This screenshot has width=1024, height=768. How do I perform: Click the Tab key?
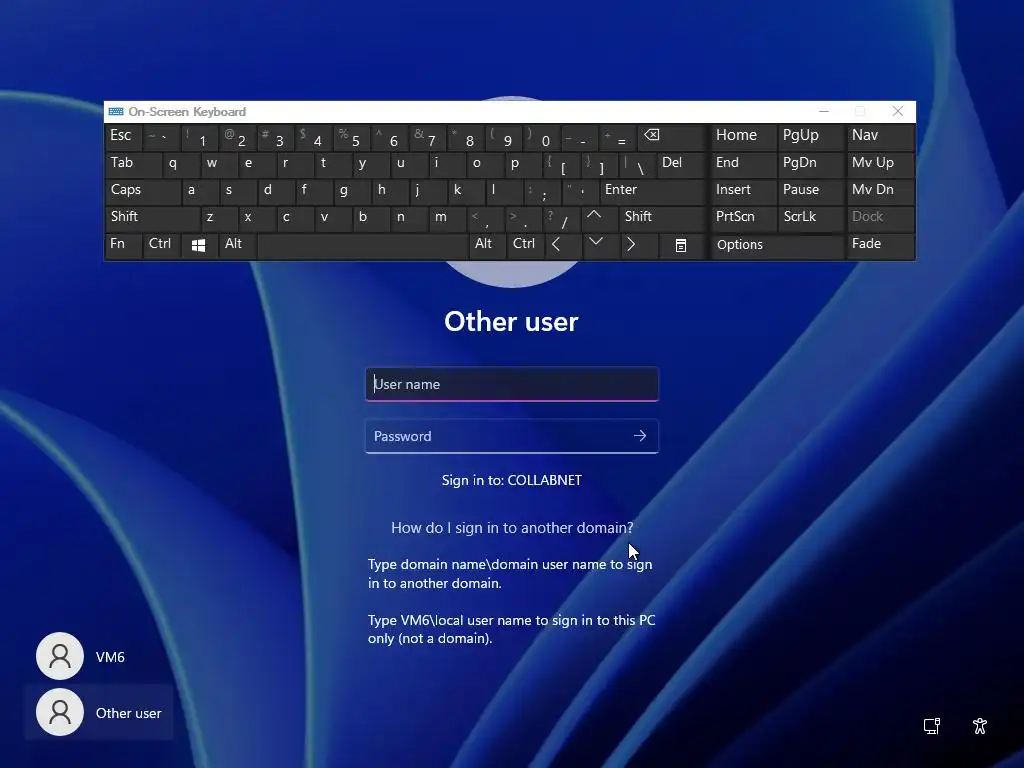coord(133,163)
